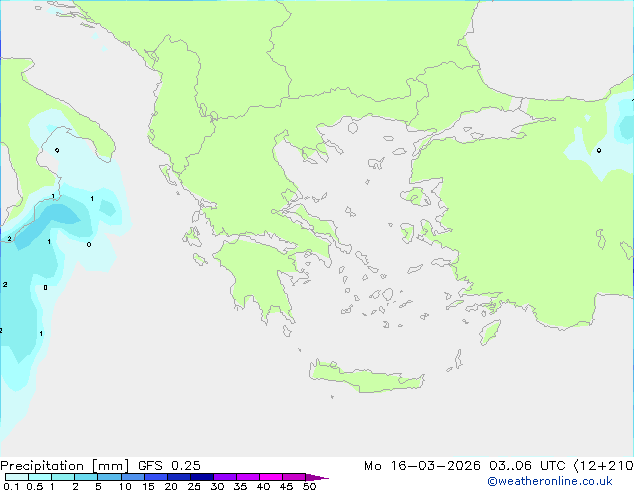Click the 'GFS 0.25' model label

169,466
